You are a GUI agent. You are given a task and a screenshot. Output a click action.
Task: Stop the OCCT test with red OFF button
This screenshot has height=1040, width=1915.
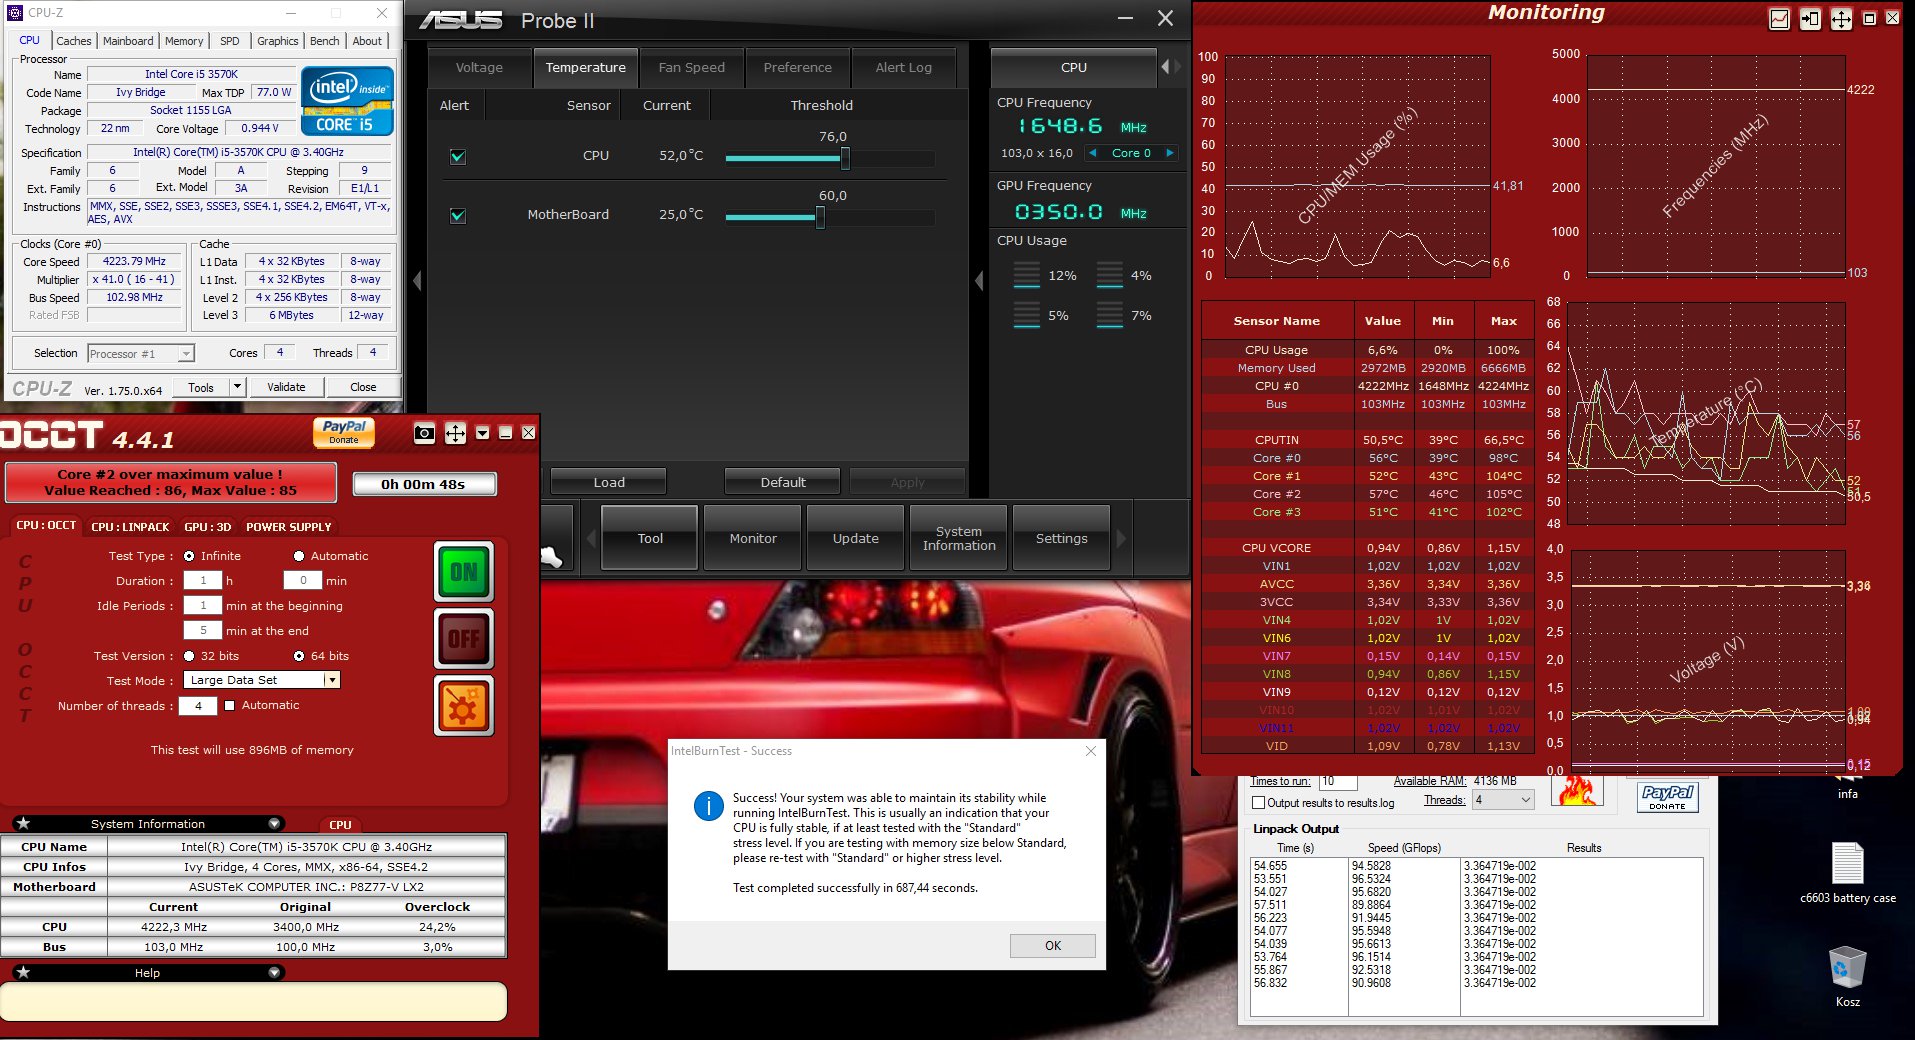click(x=464, y=638)
